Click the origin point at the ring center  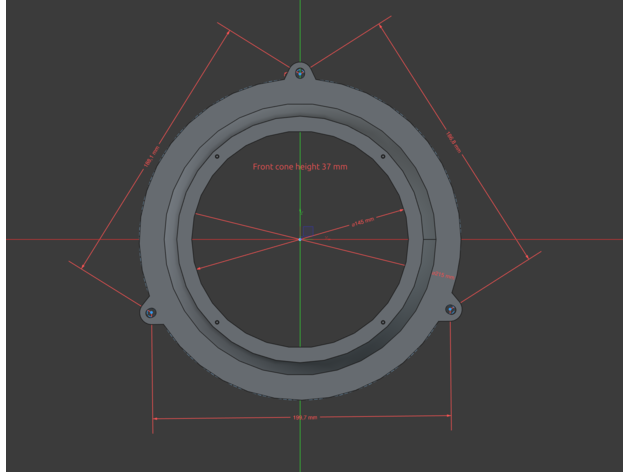300,239
